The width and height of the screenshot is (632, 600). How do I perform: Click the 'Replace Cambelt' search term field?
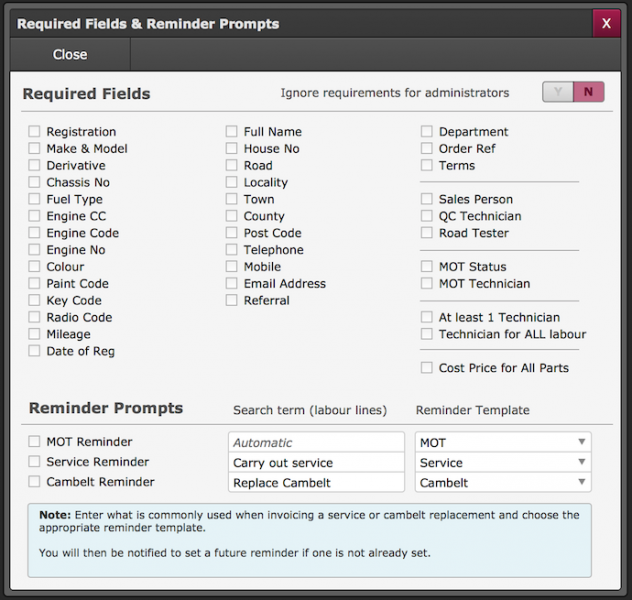pos(317,483)
